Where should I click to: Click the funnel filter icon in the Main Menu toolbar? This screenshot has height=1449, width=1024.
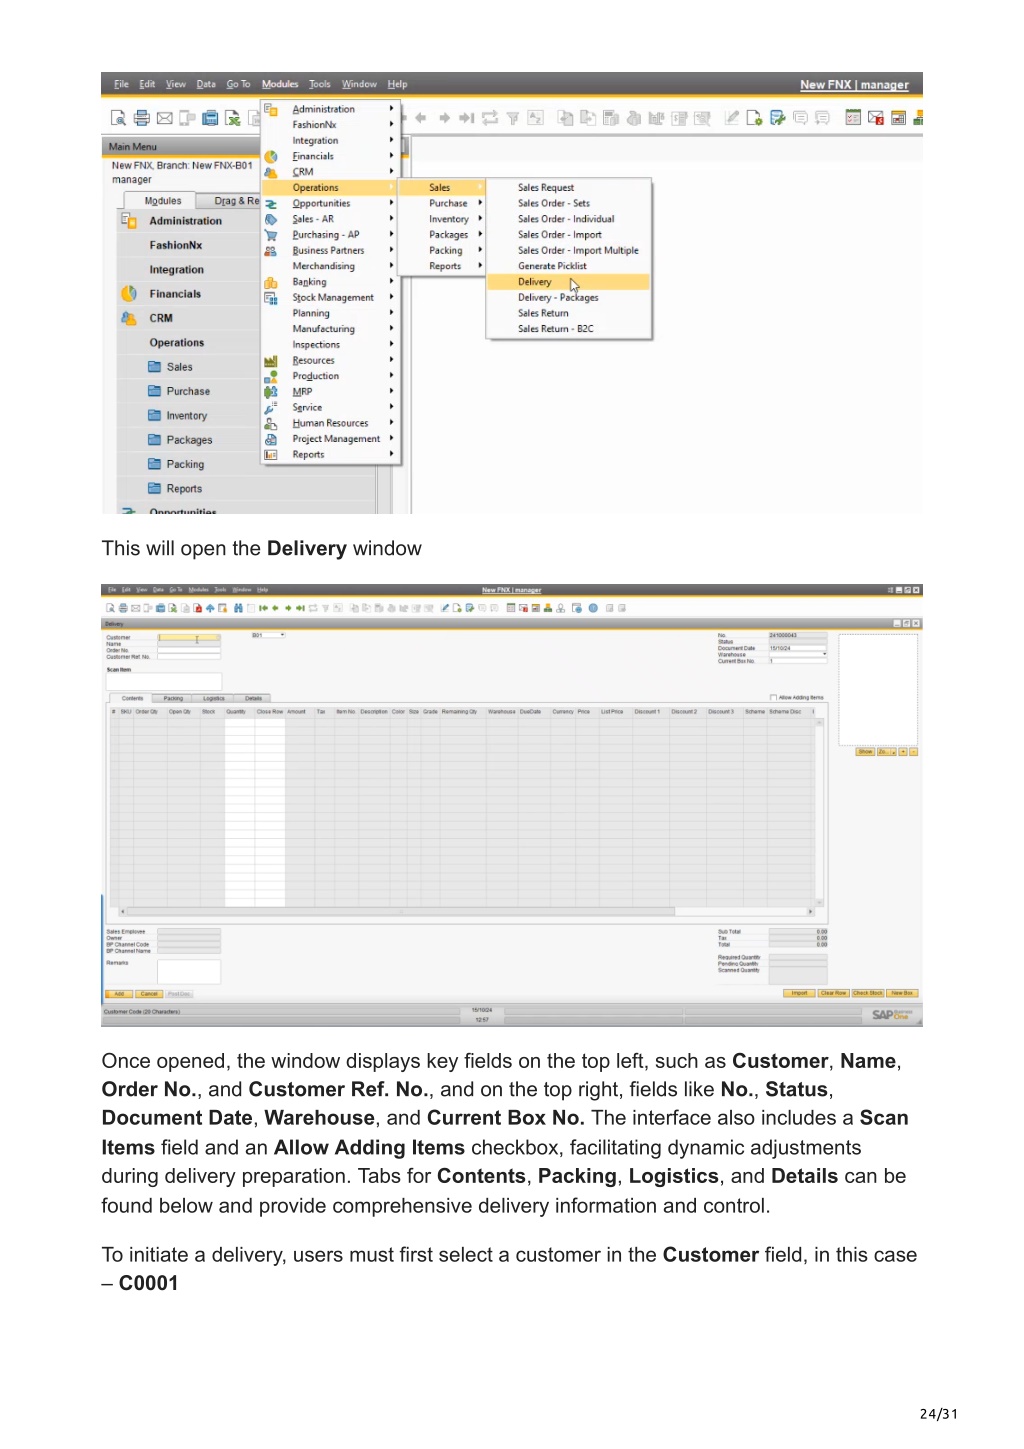513,118
